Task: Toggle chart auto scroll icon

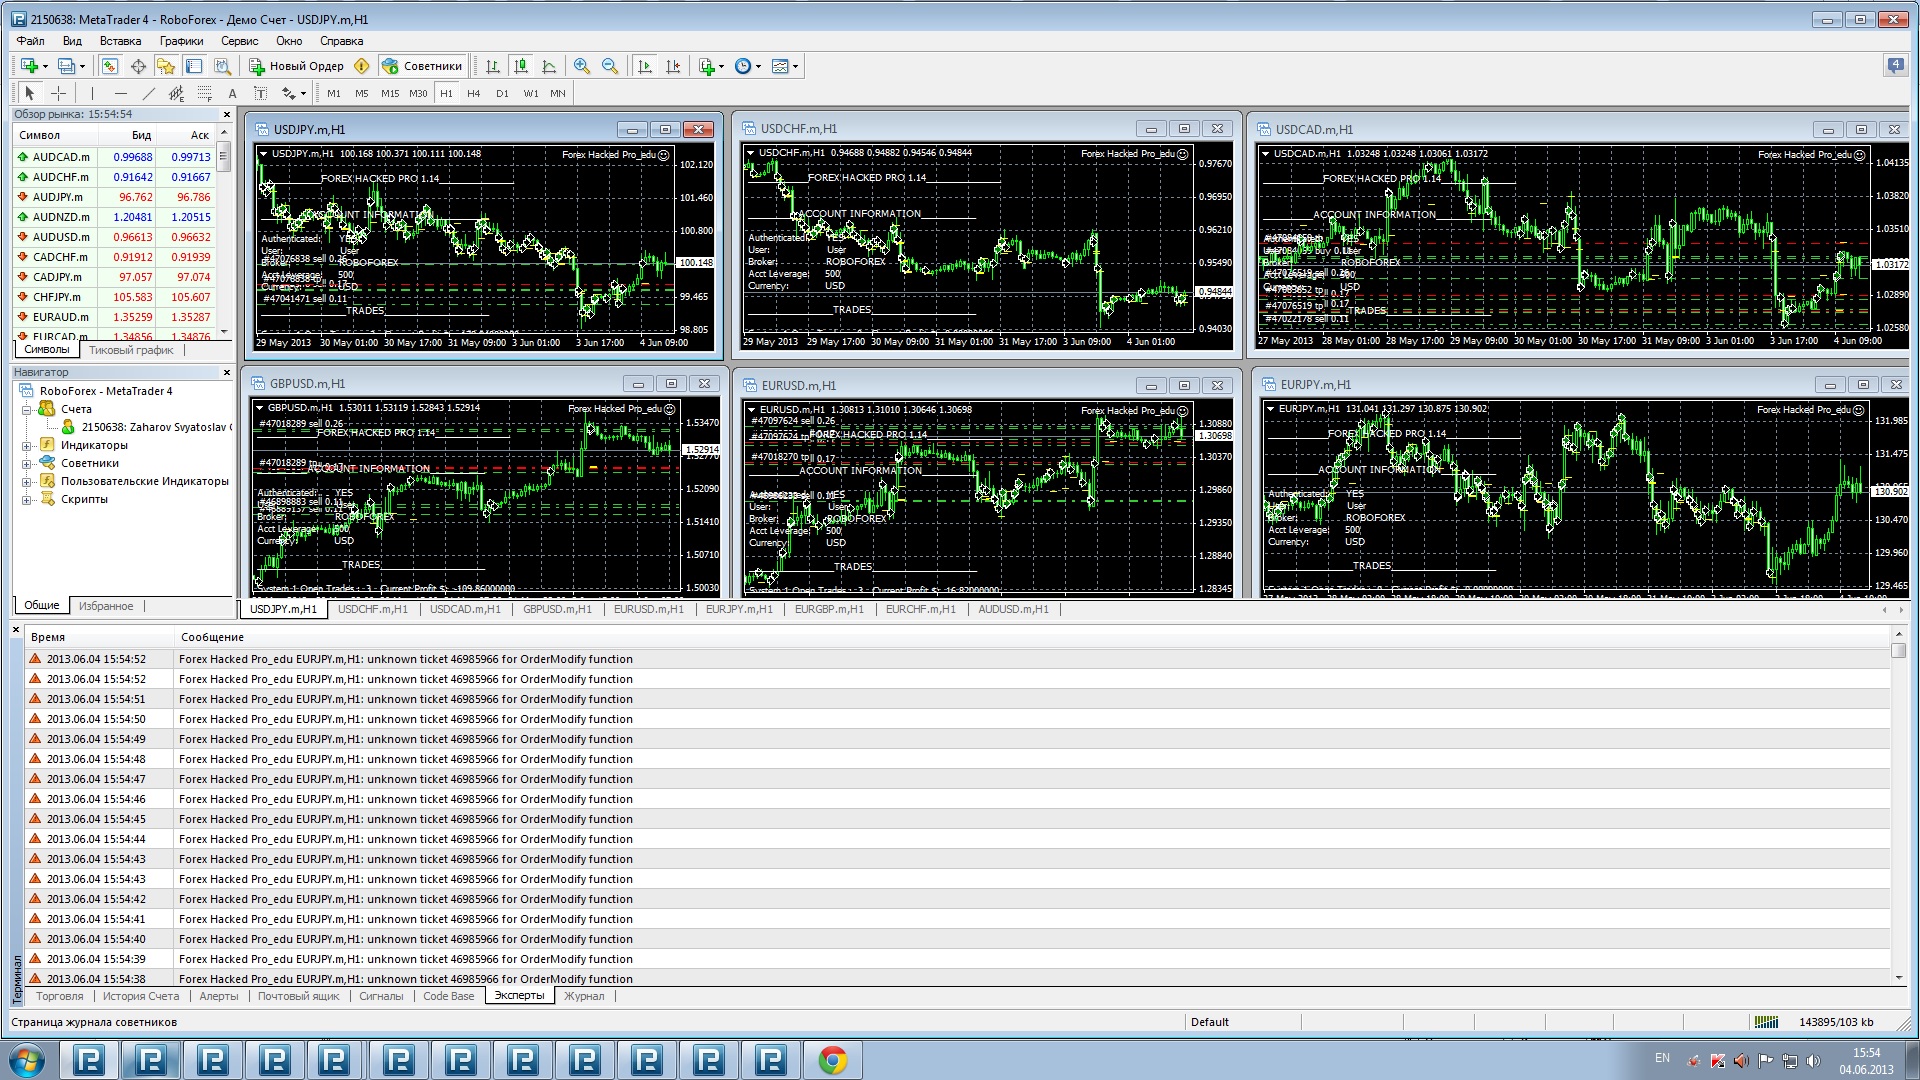Action: pyautogui.click(x=645, y=66)
